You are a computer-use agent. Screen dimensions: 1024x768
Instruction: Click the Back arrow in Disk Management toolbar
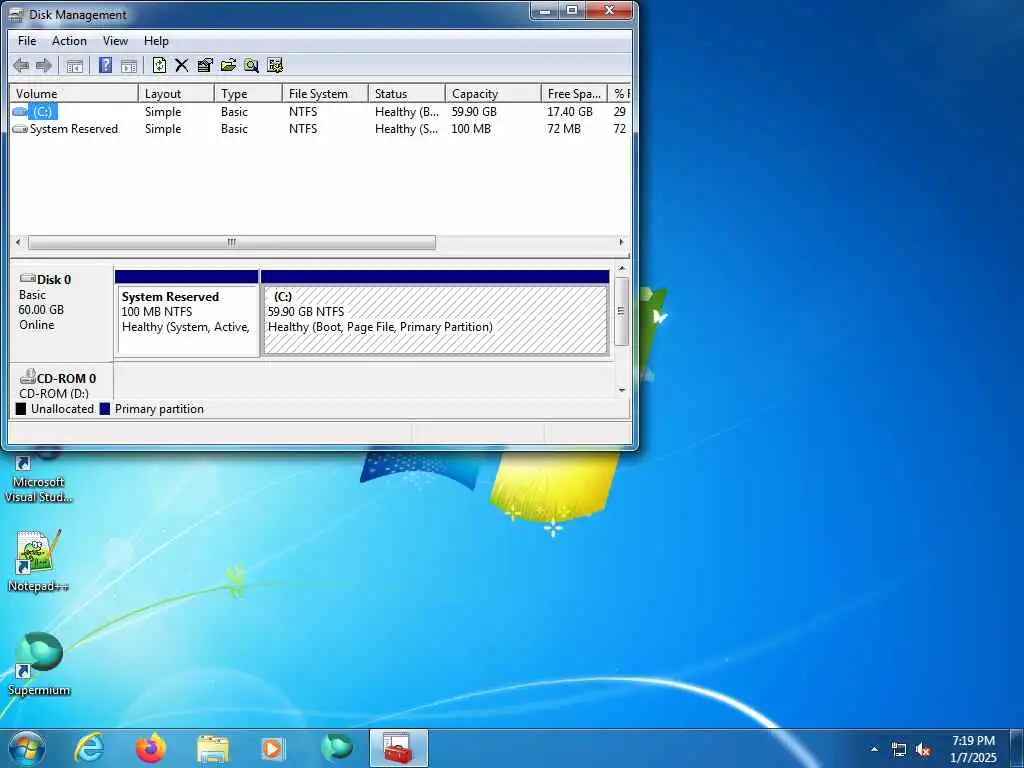[21, 65]
